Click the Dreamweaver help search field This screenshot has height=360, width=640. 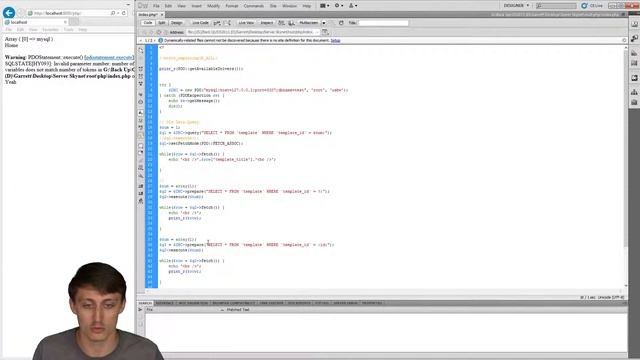pos(556,6)
